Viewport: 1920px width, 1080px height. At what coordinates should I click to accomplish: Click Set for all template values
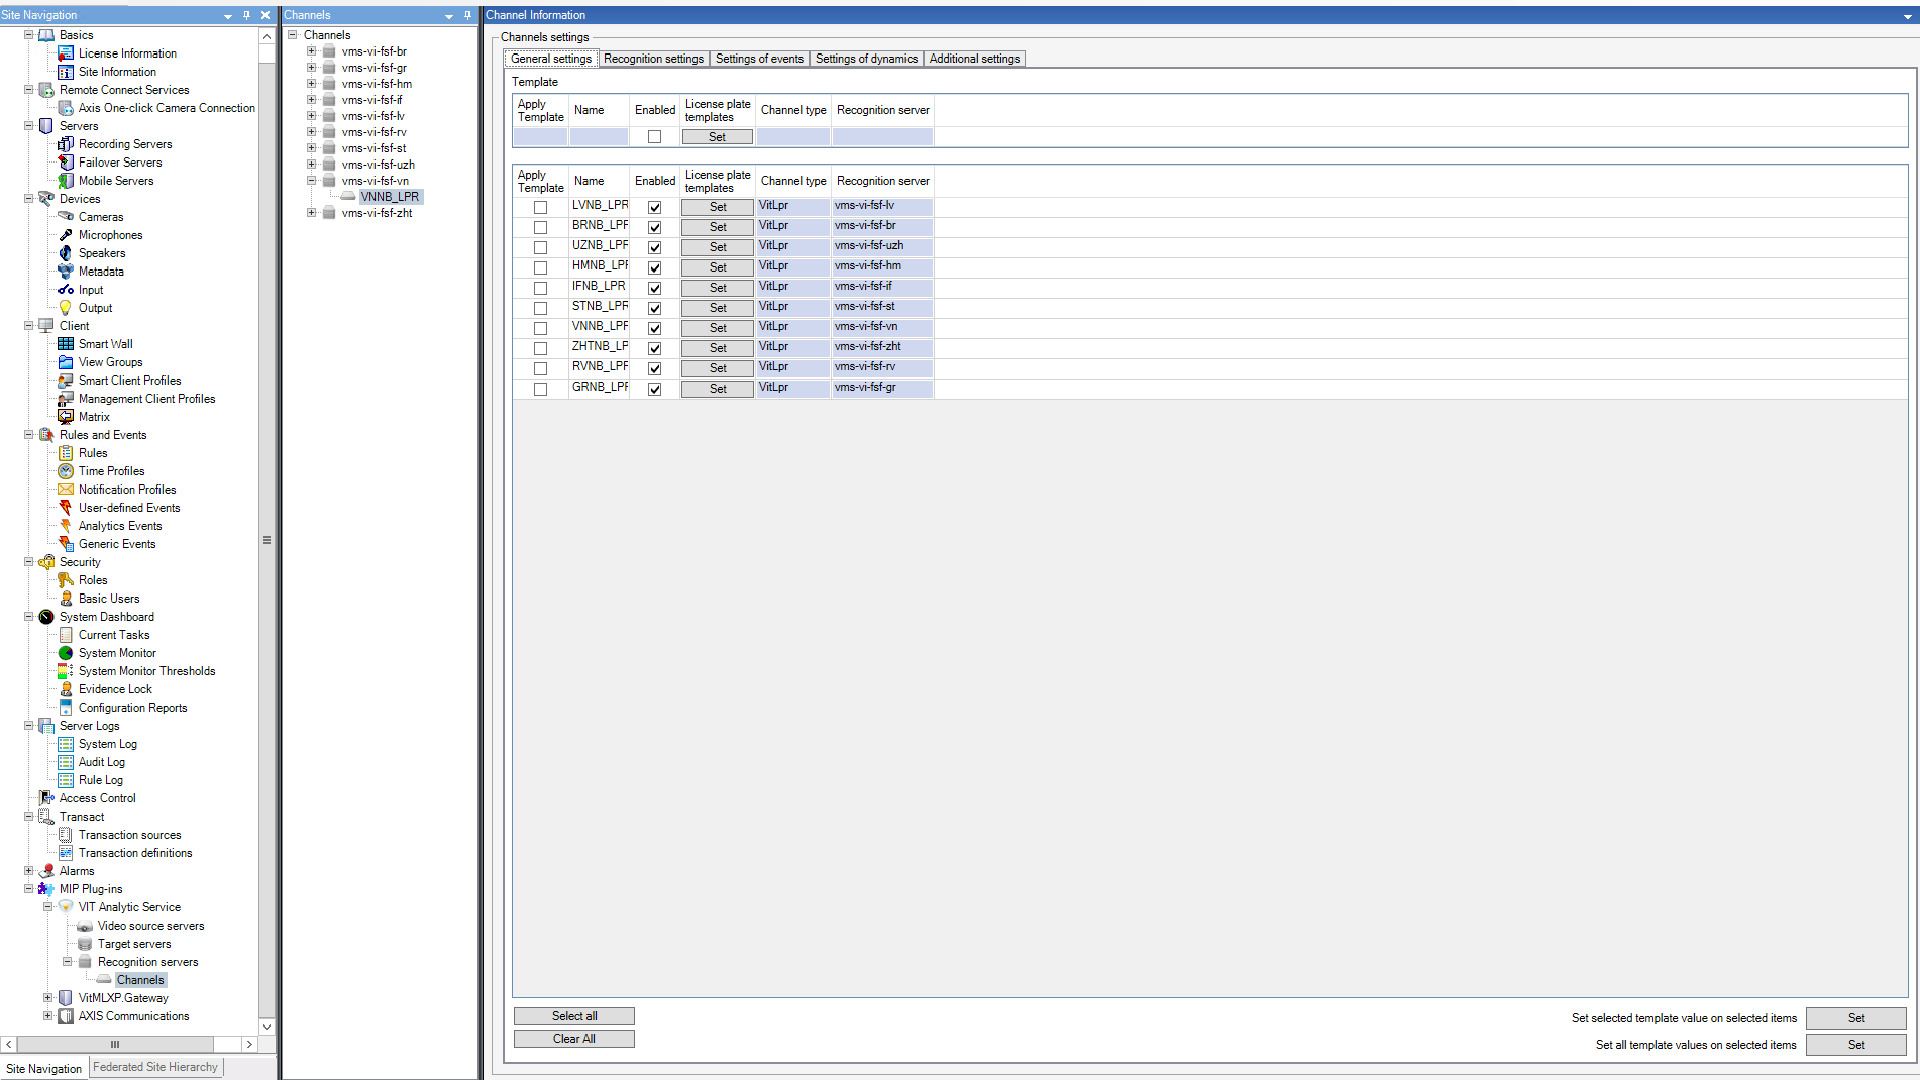point(1856,1045)
